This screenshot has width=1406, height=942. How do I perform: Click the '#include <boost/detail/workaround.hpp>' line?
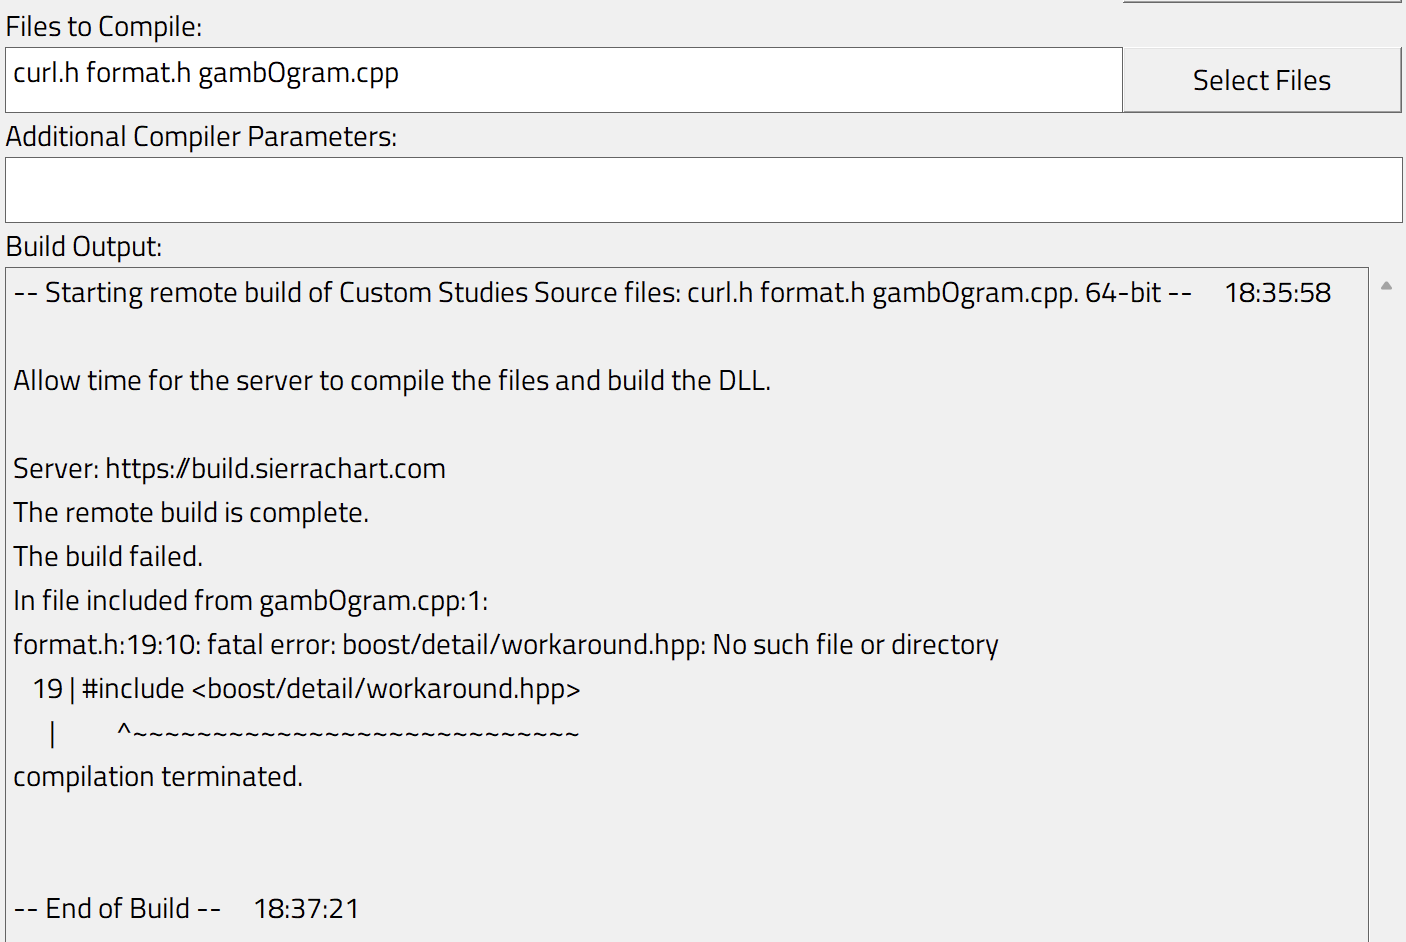330,688
